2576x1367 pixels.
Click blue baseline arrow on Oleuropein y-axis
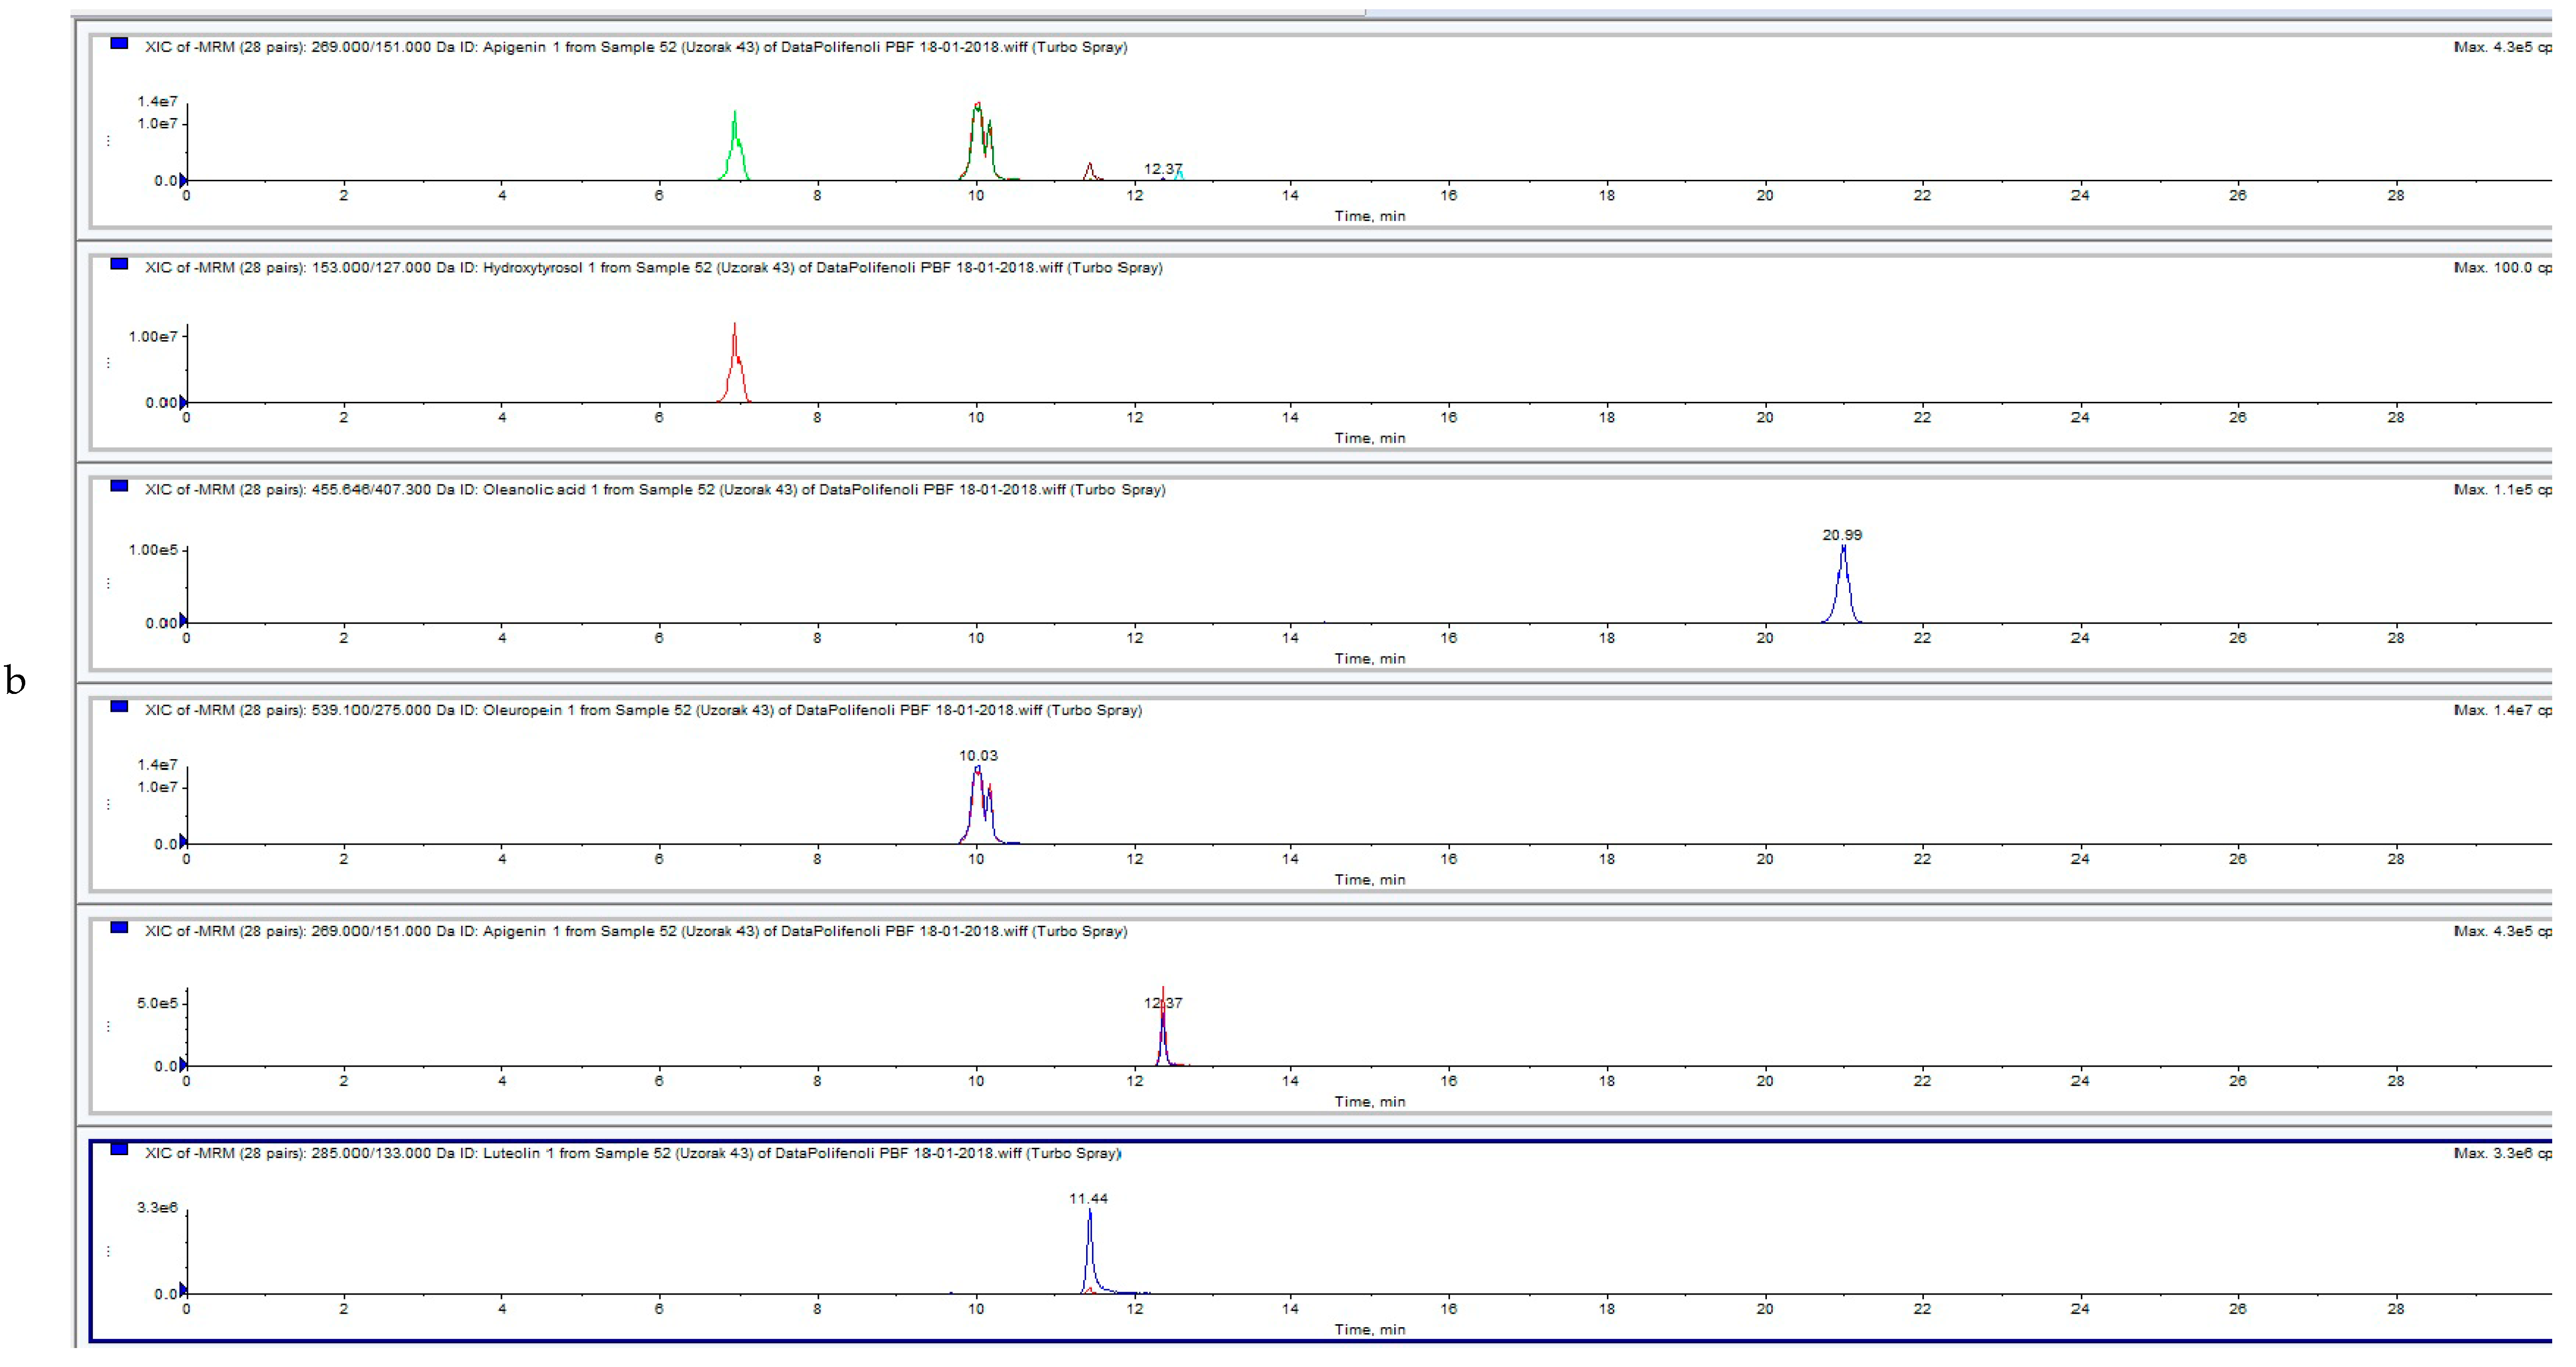click(183, 841)
